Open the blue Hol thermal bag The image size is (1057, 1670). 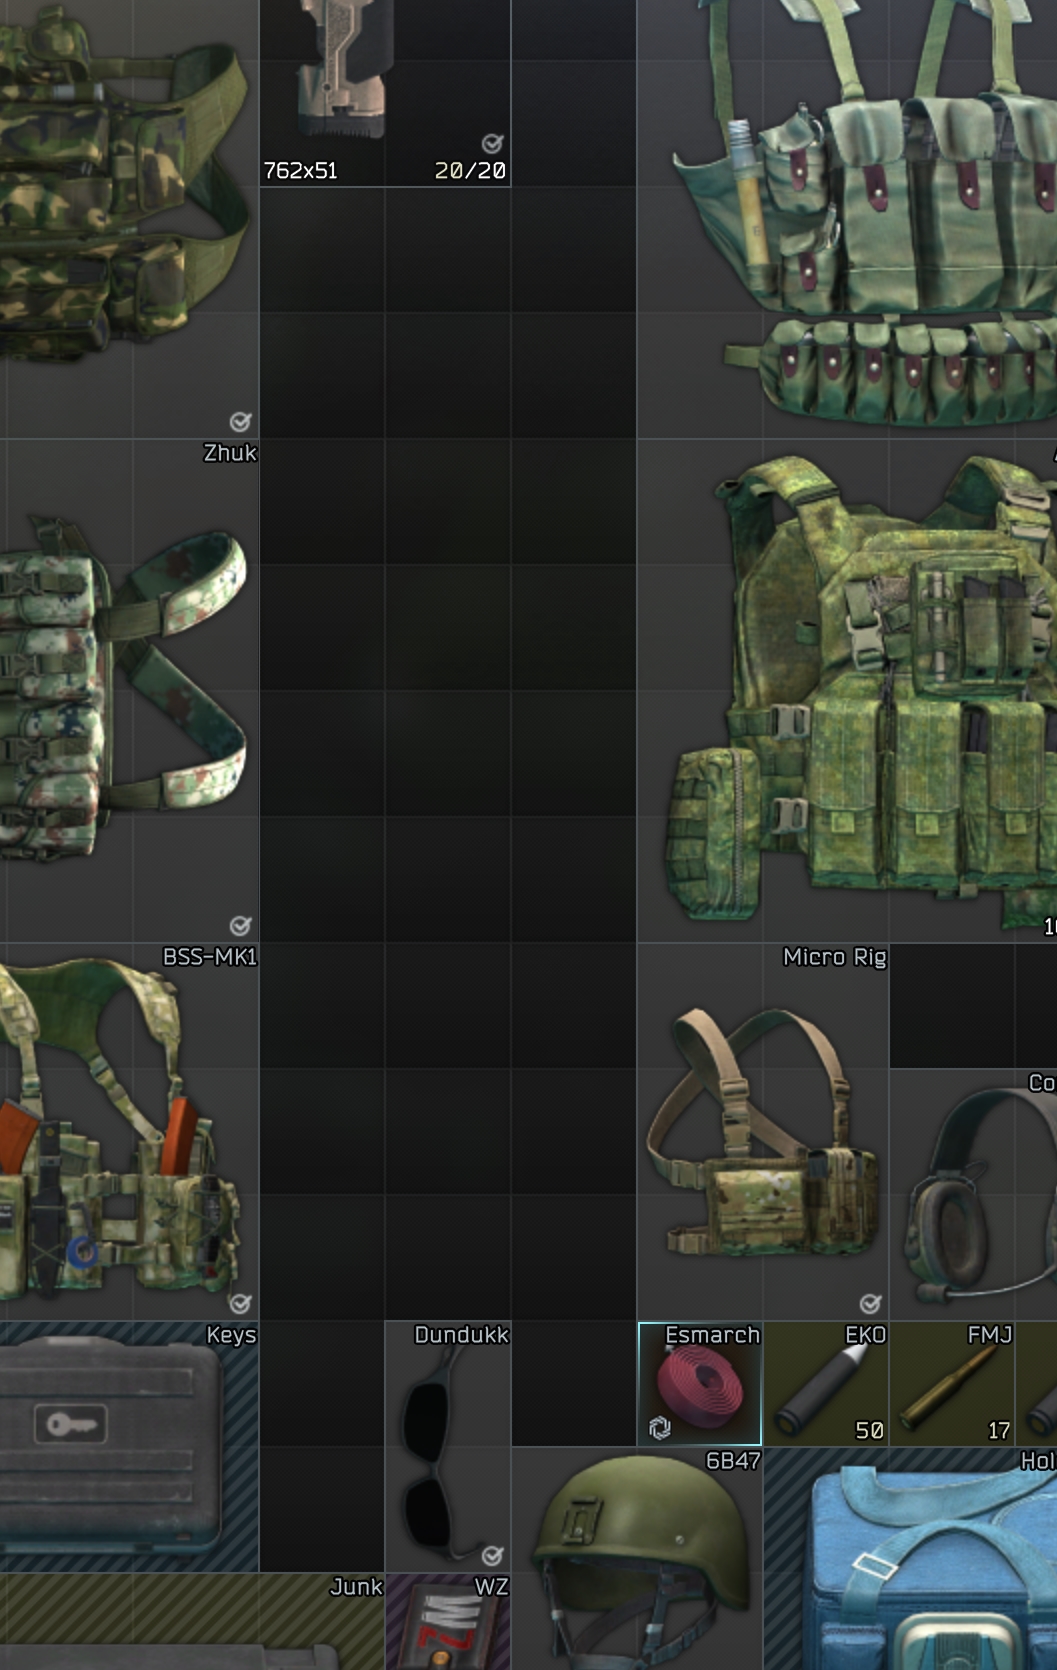point(910,1558)
